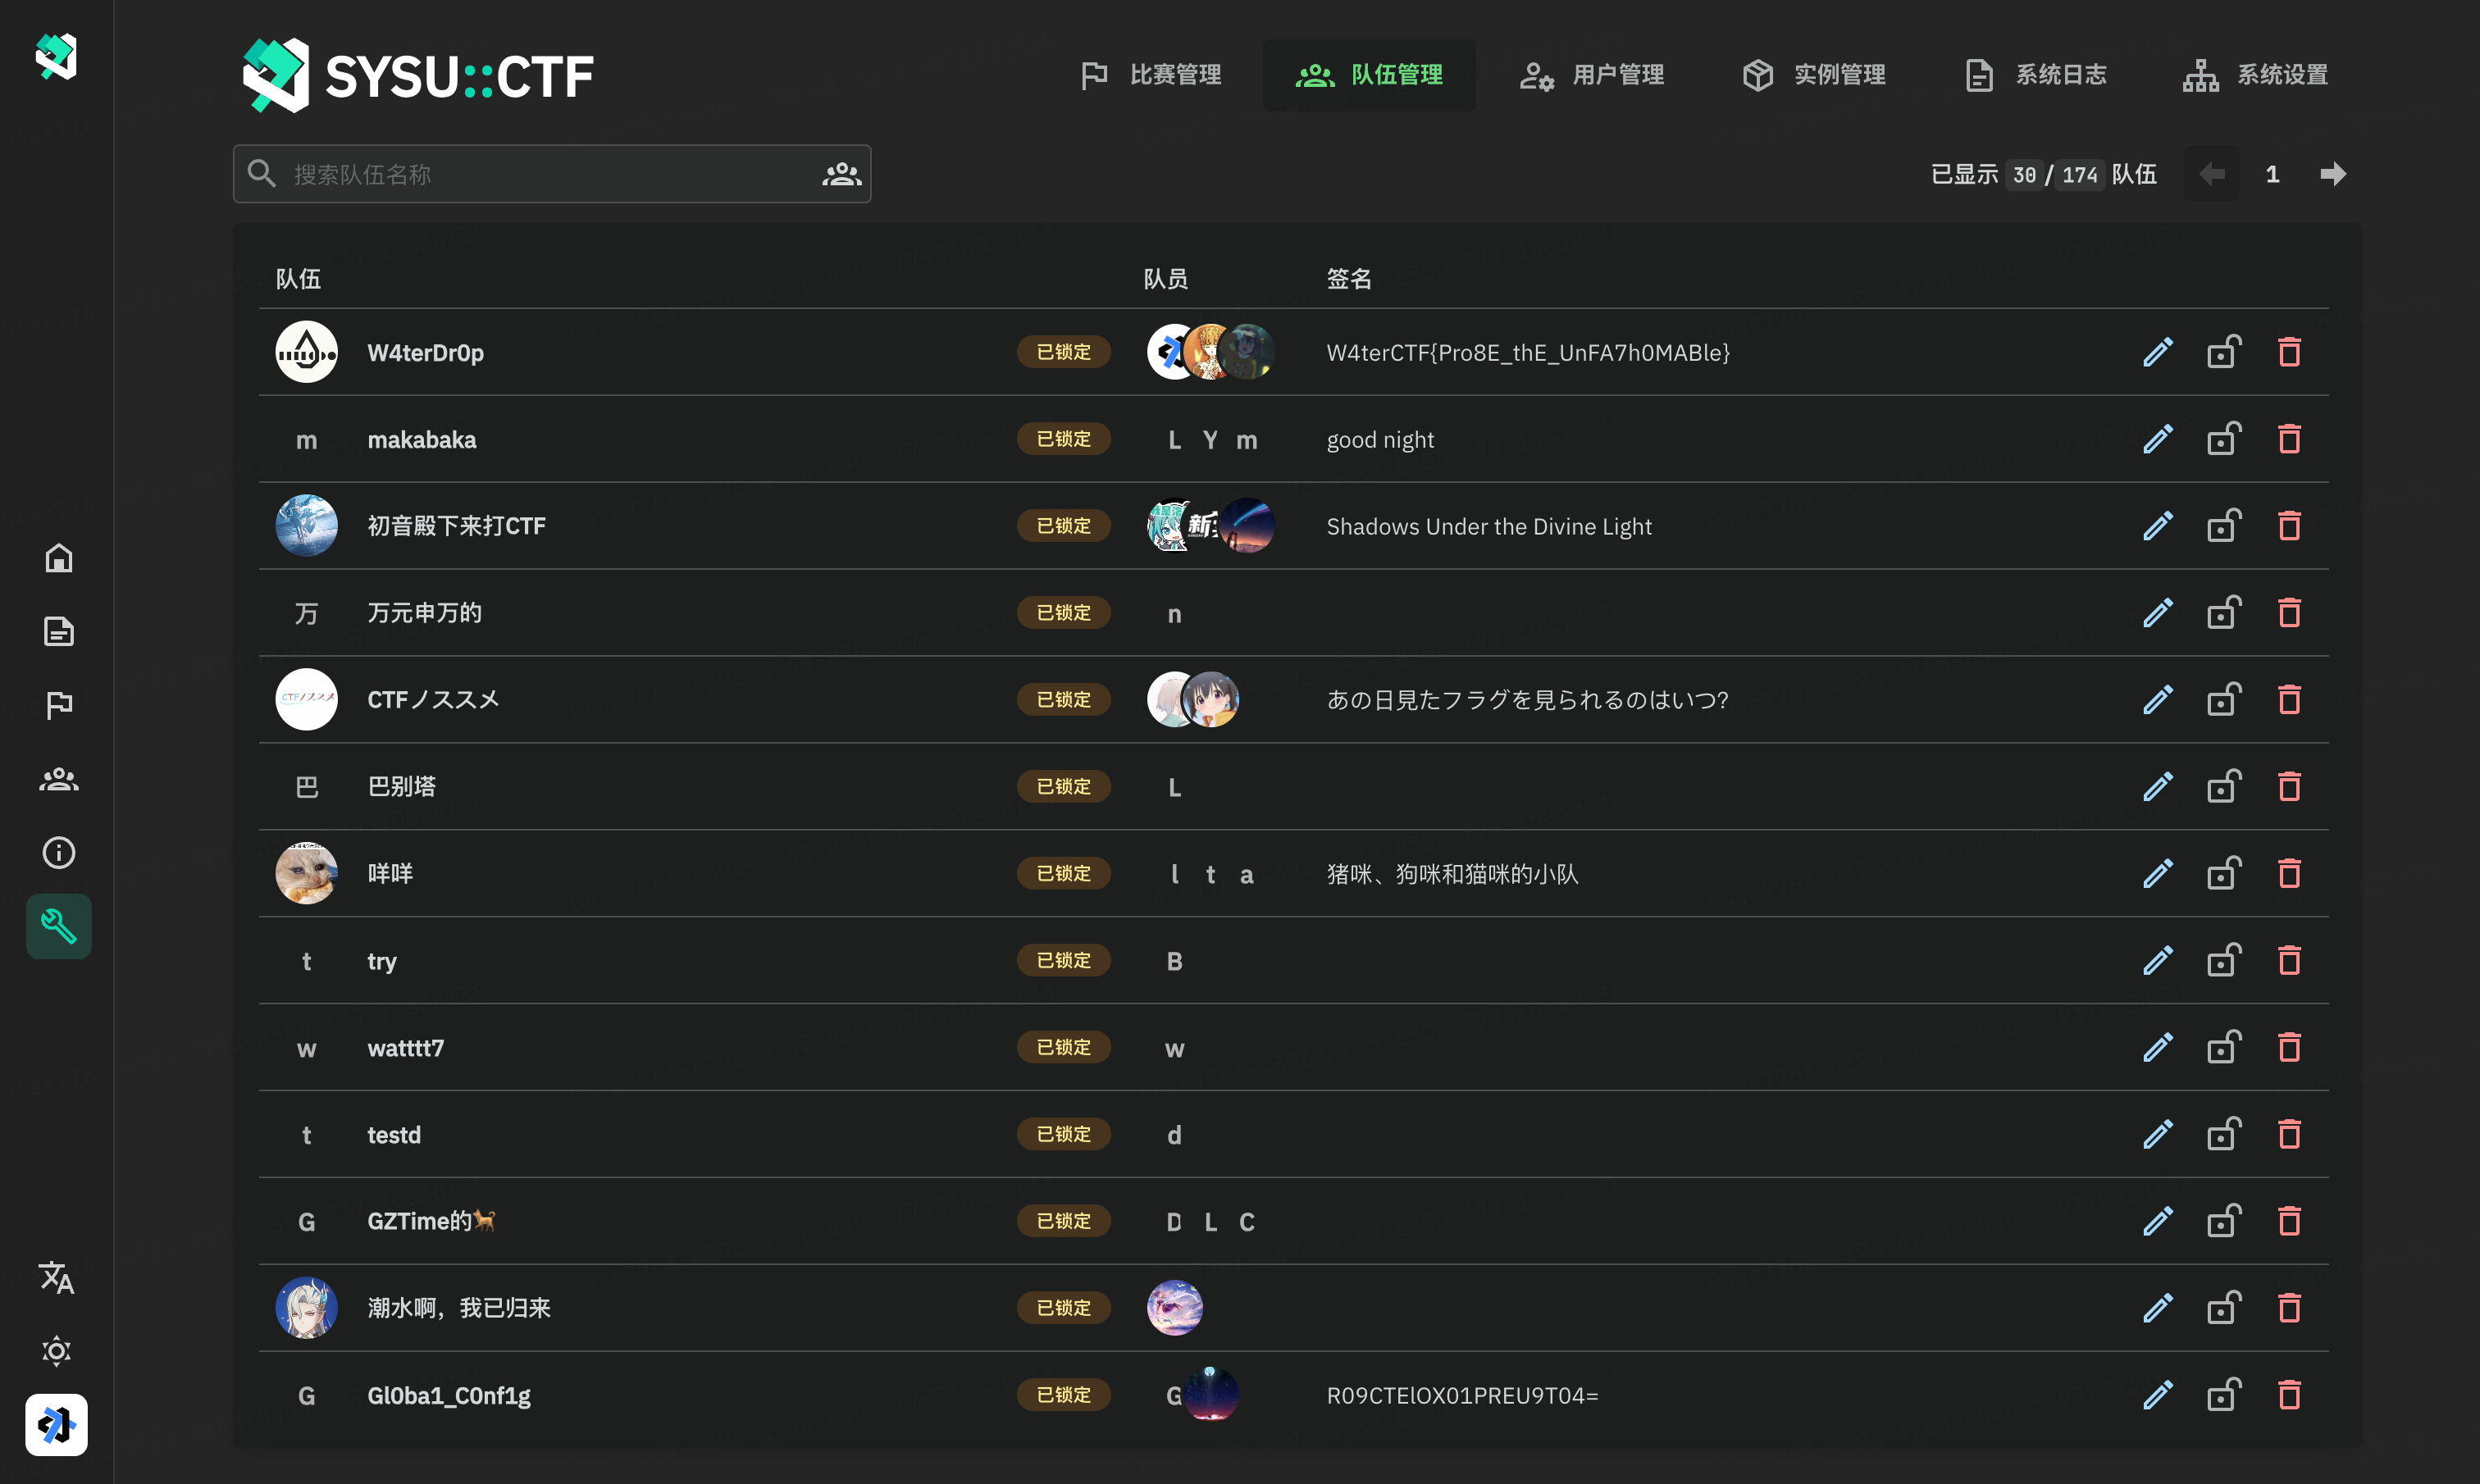Screen dimensions: 2480x1484
Task: Toggle the light/dark theme sun icon
Action: [x=56, y=1351]
